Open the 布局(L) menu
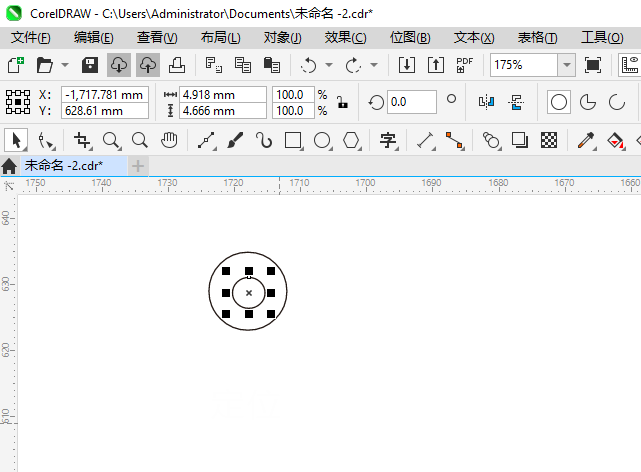Viewport: 641px width, 472px height. pos(221,38)
